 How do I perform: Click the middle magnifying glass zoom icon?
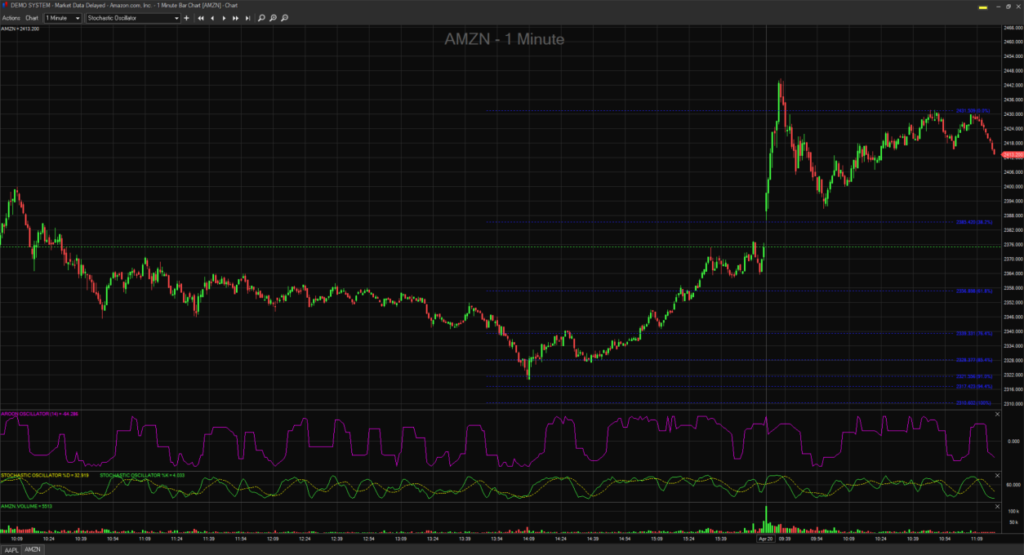(270, 18)
